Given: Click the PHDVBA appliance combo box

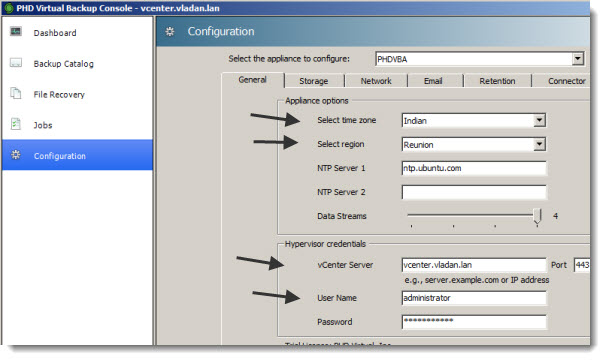Looking at the screenshot, I should point(479,59).
